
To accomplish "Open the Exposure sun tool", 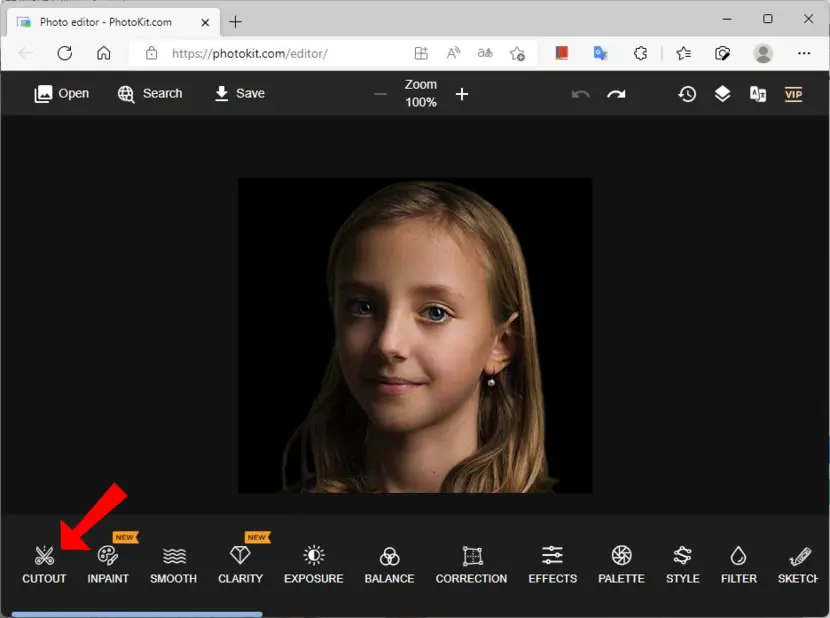I will click(313, 565).
